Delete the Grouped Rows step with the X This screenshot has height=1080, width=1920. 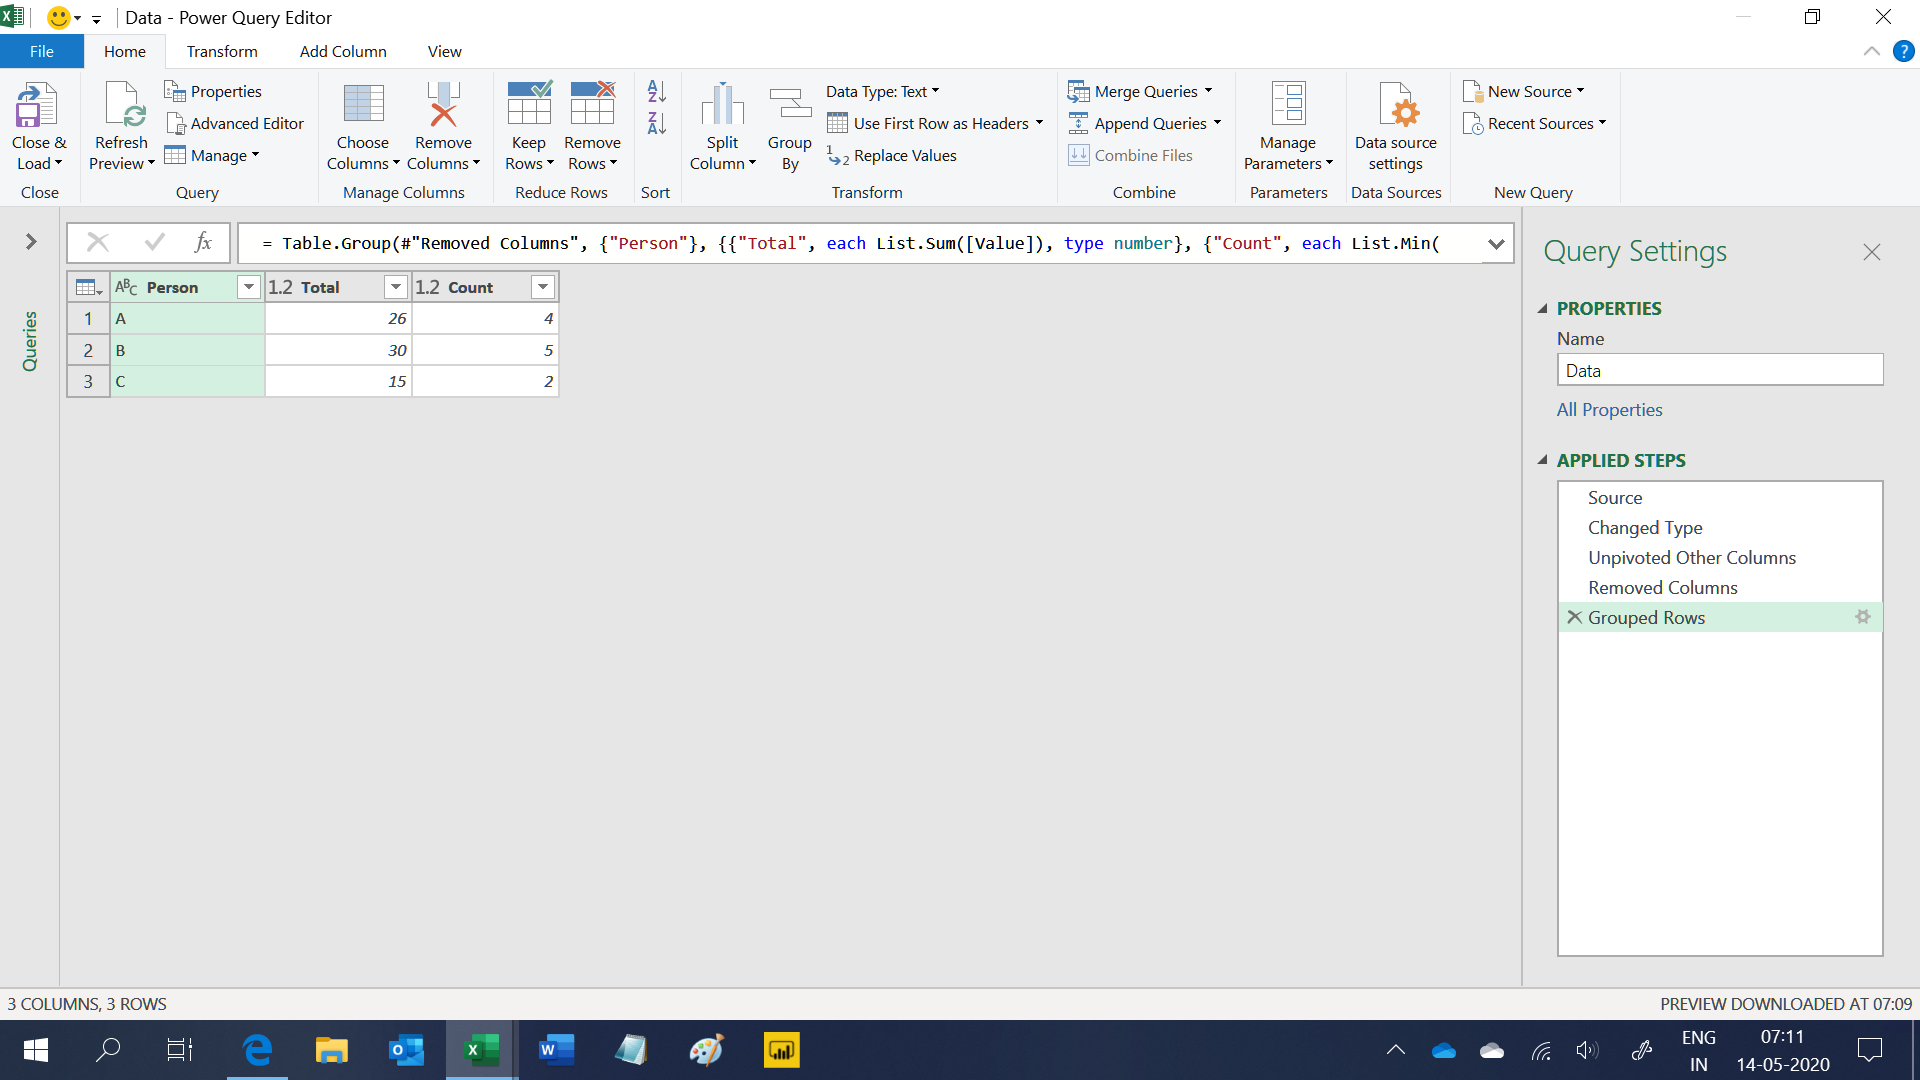[1574, 617]
